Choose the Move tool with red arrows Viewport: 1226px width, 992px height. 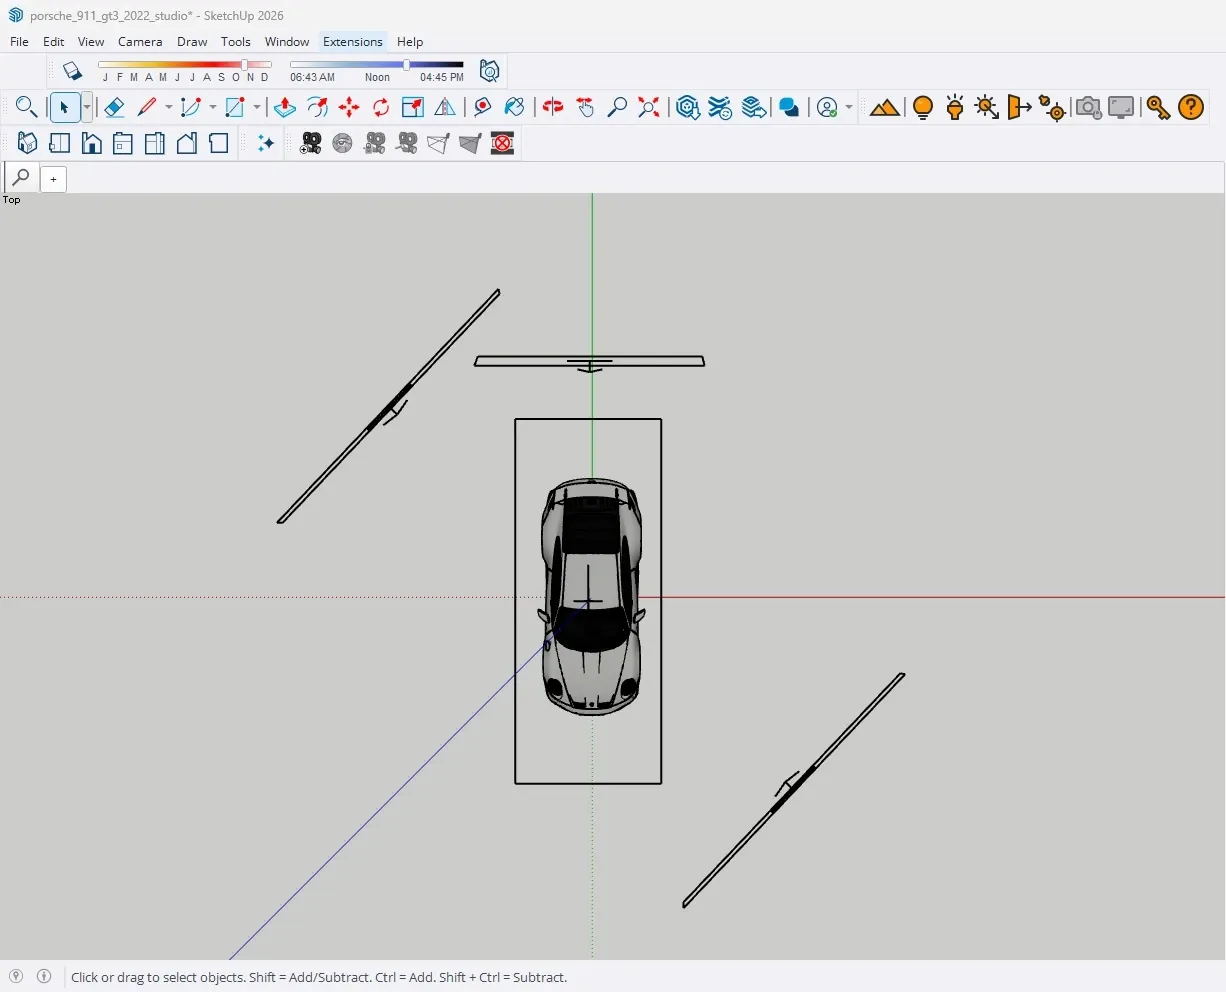(349, 107)
